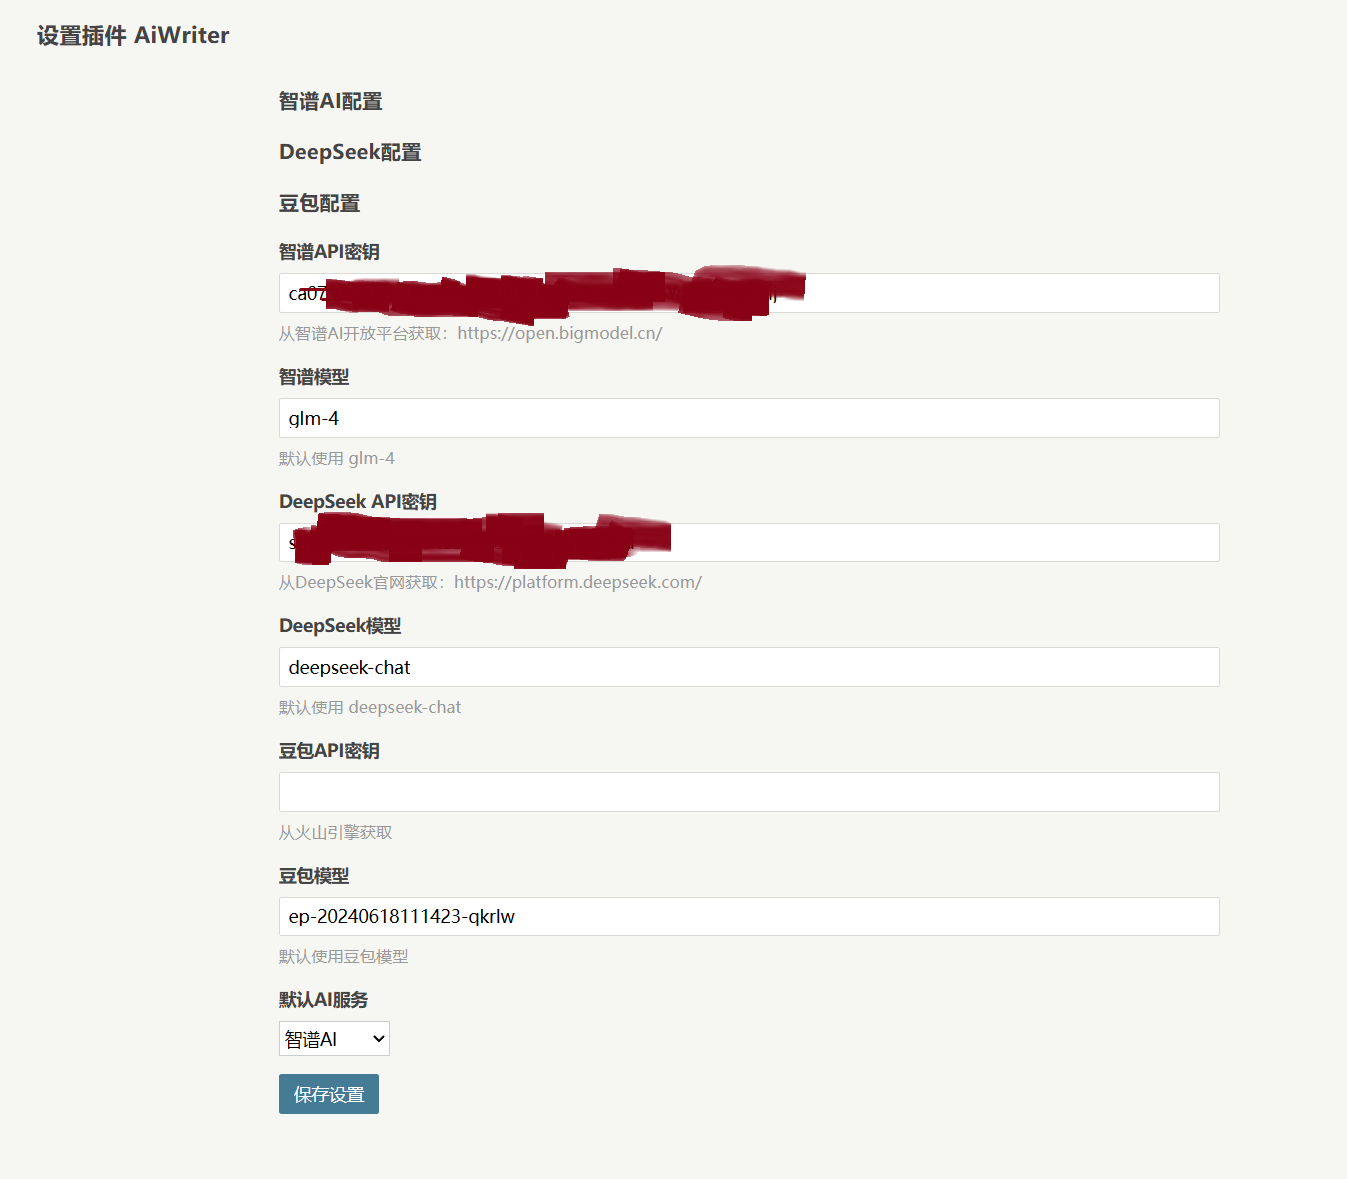Click the empty 豆包API密钥 input field
This screenshot has width=1347, height=1179.
(748, 791)
